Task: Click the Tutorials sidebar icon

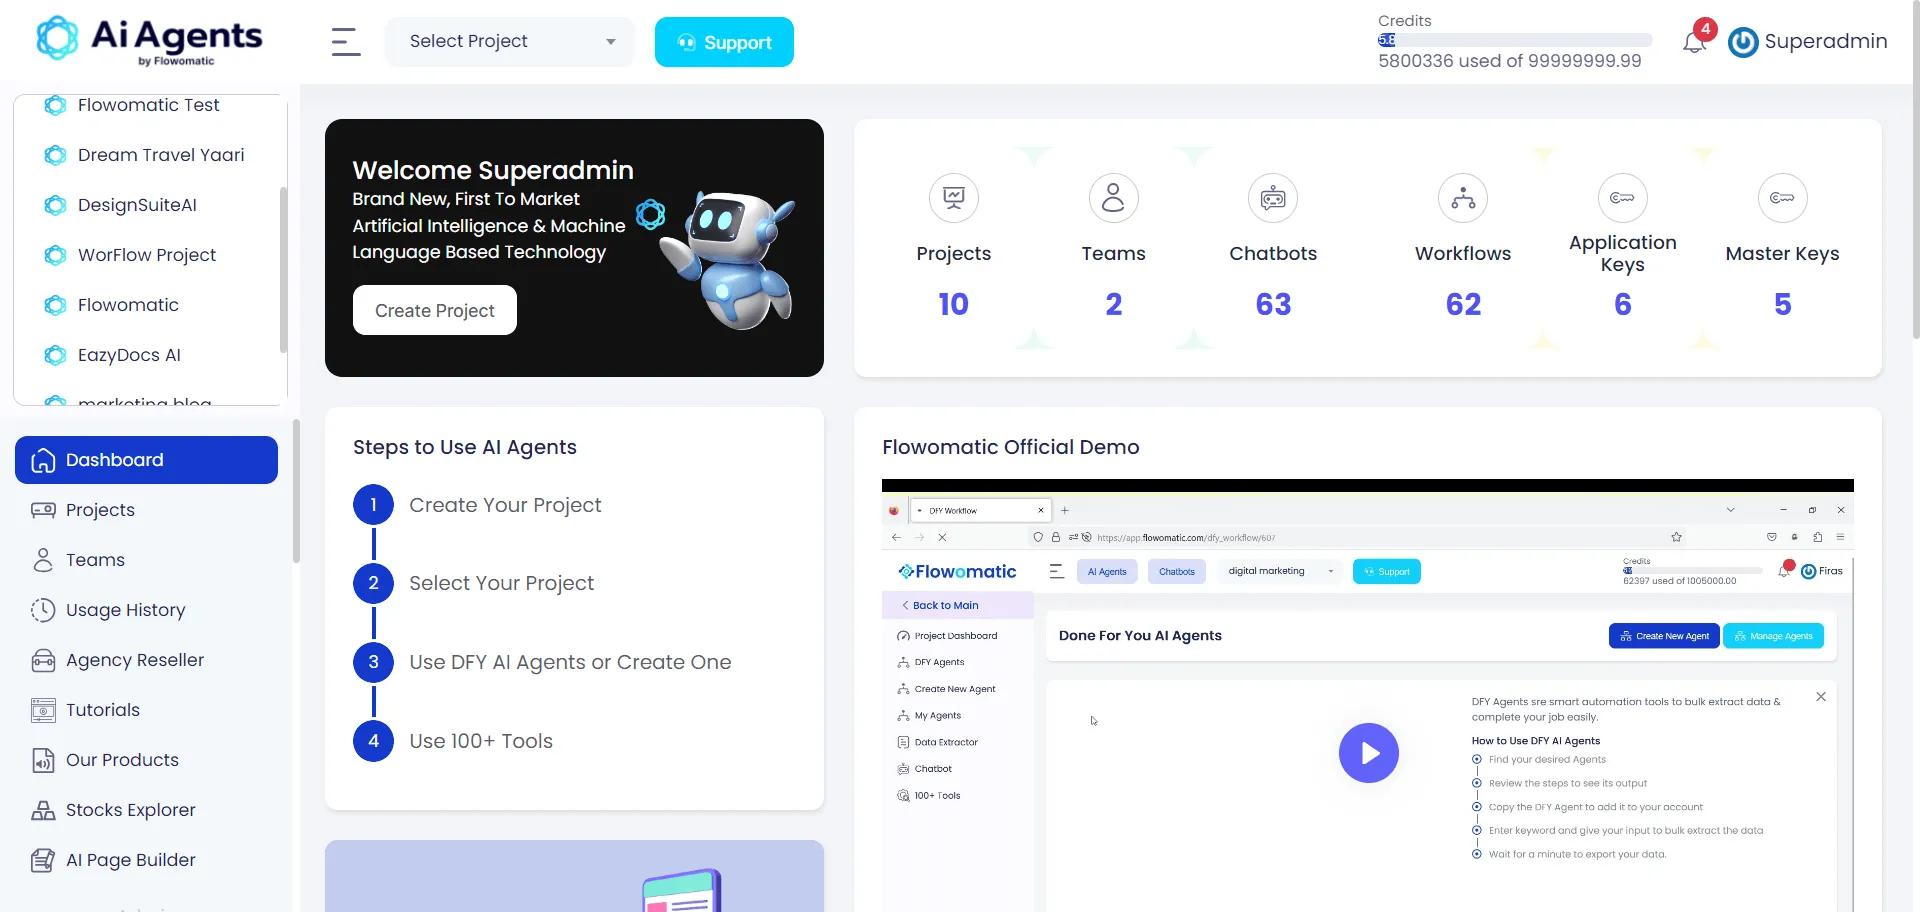Action: click(x=43, y=710)
